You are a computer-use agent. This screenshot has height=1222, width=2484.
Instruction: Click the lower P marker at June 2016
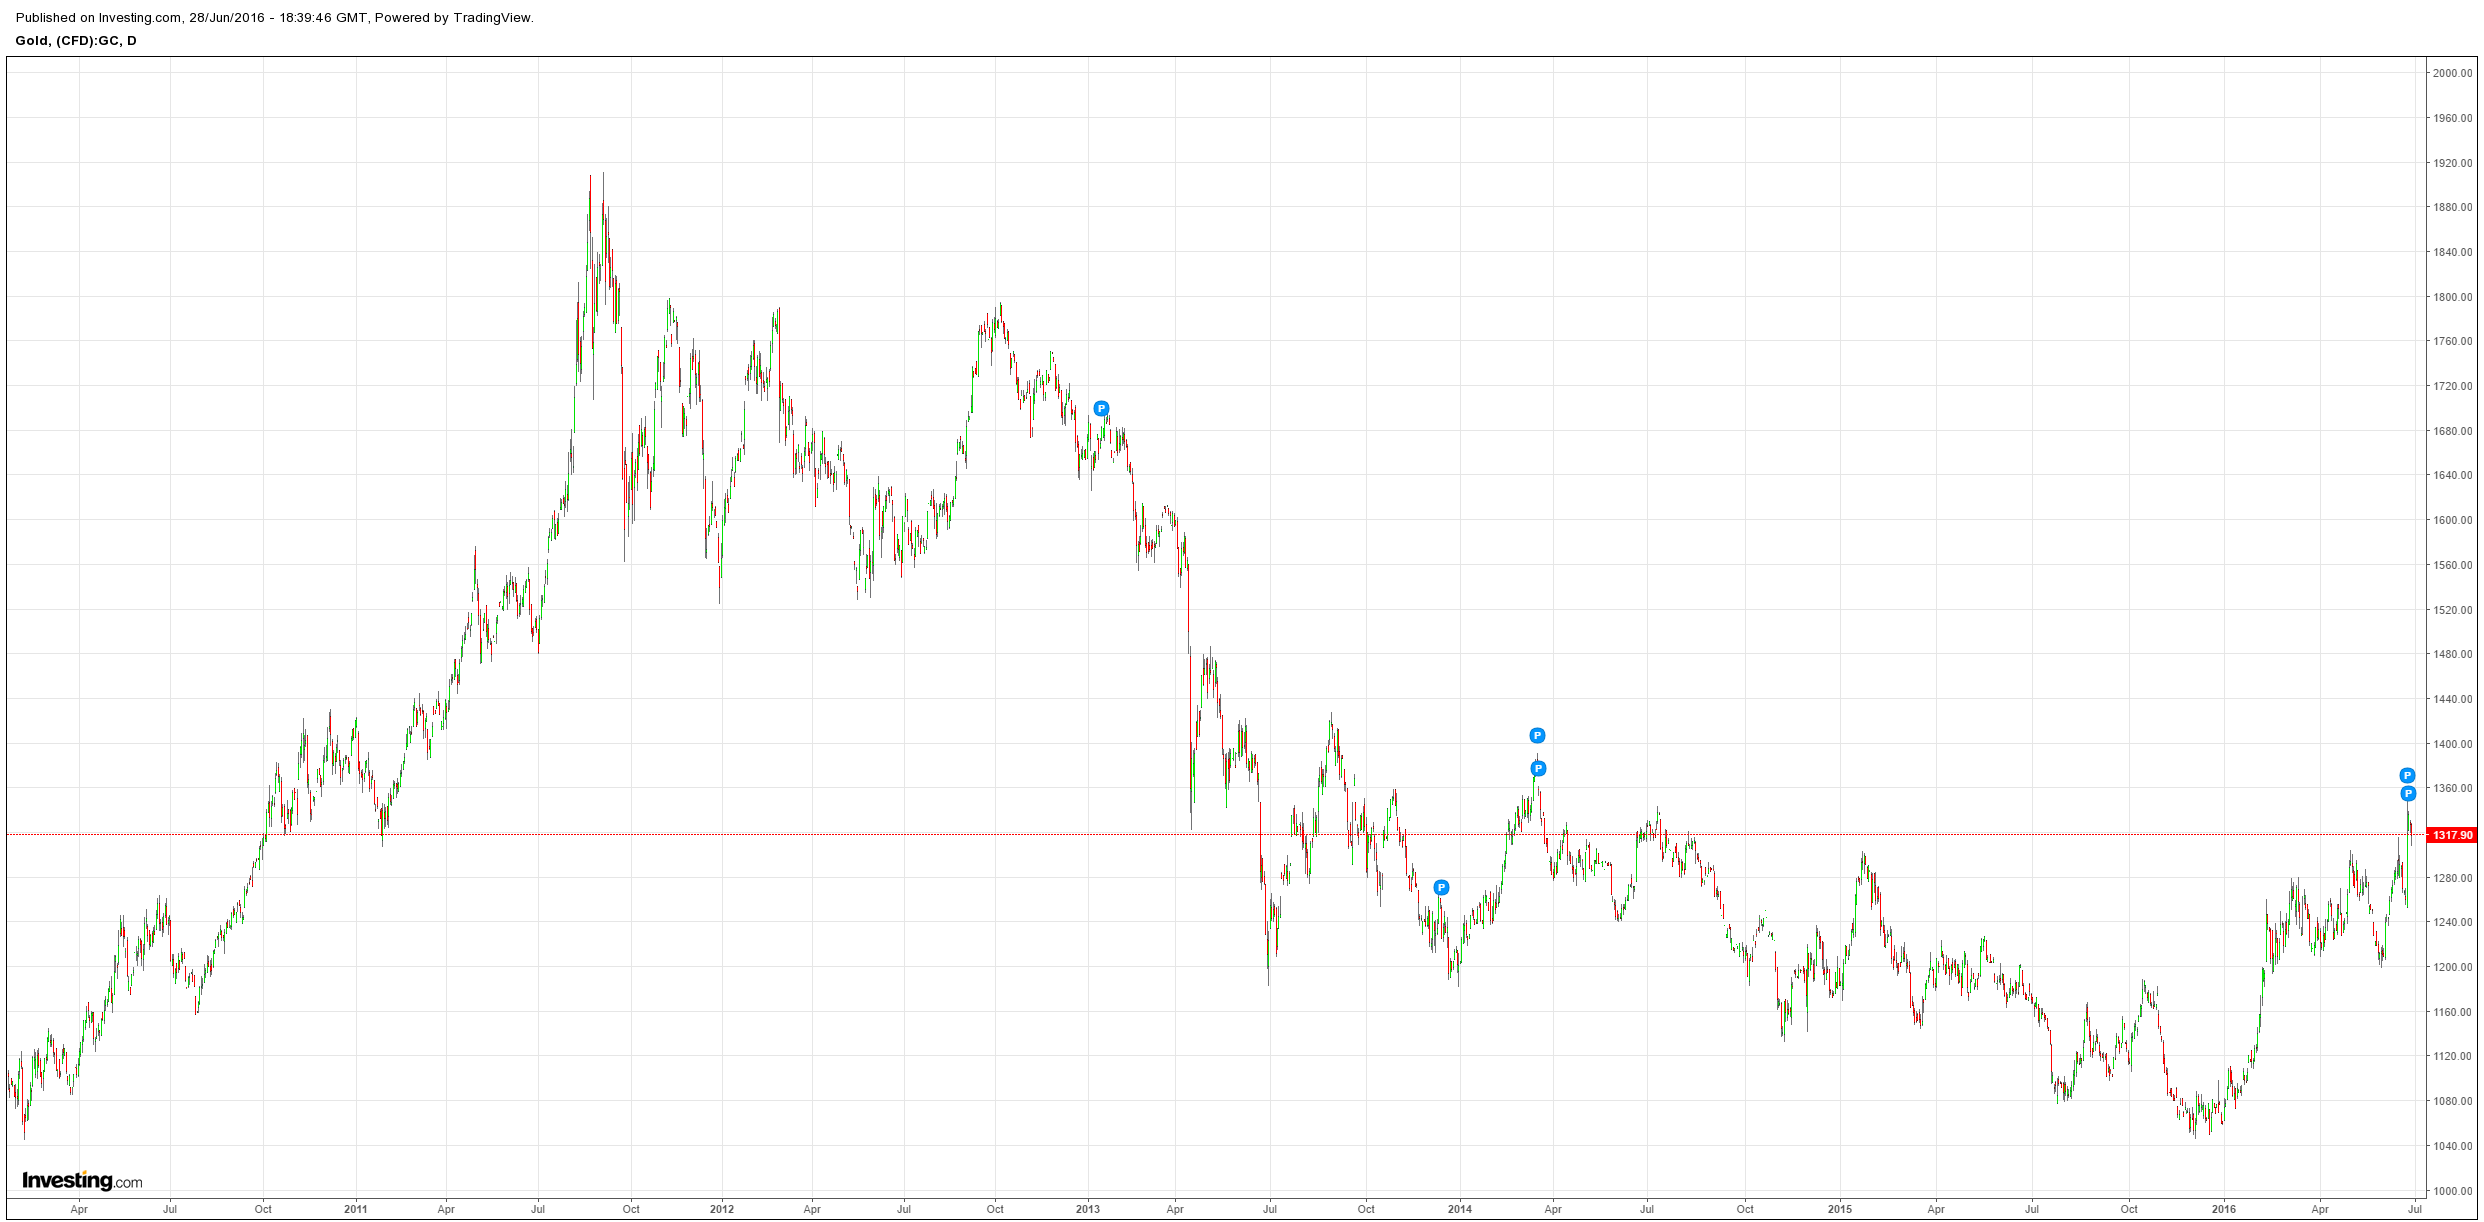(2408, 793)
